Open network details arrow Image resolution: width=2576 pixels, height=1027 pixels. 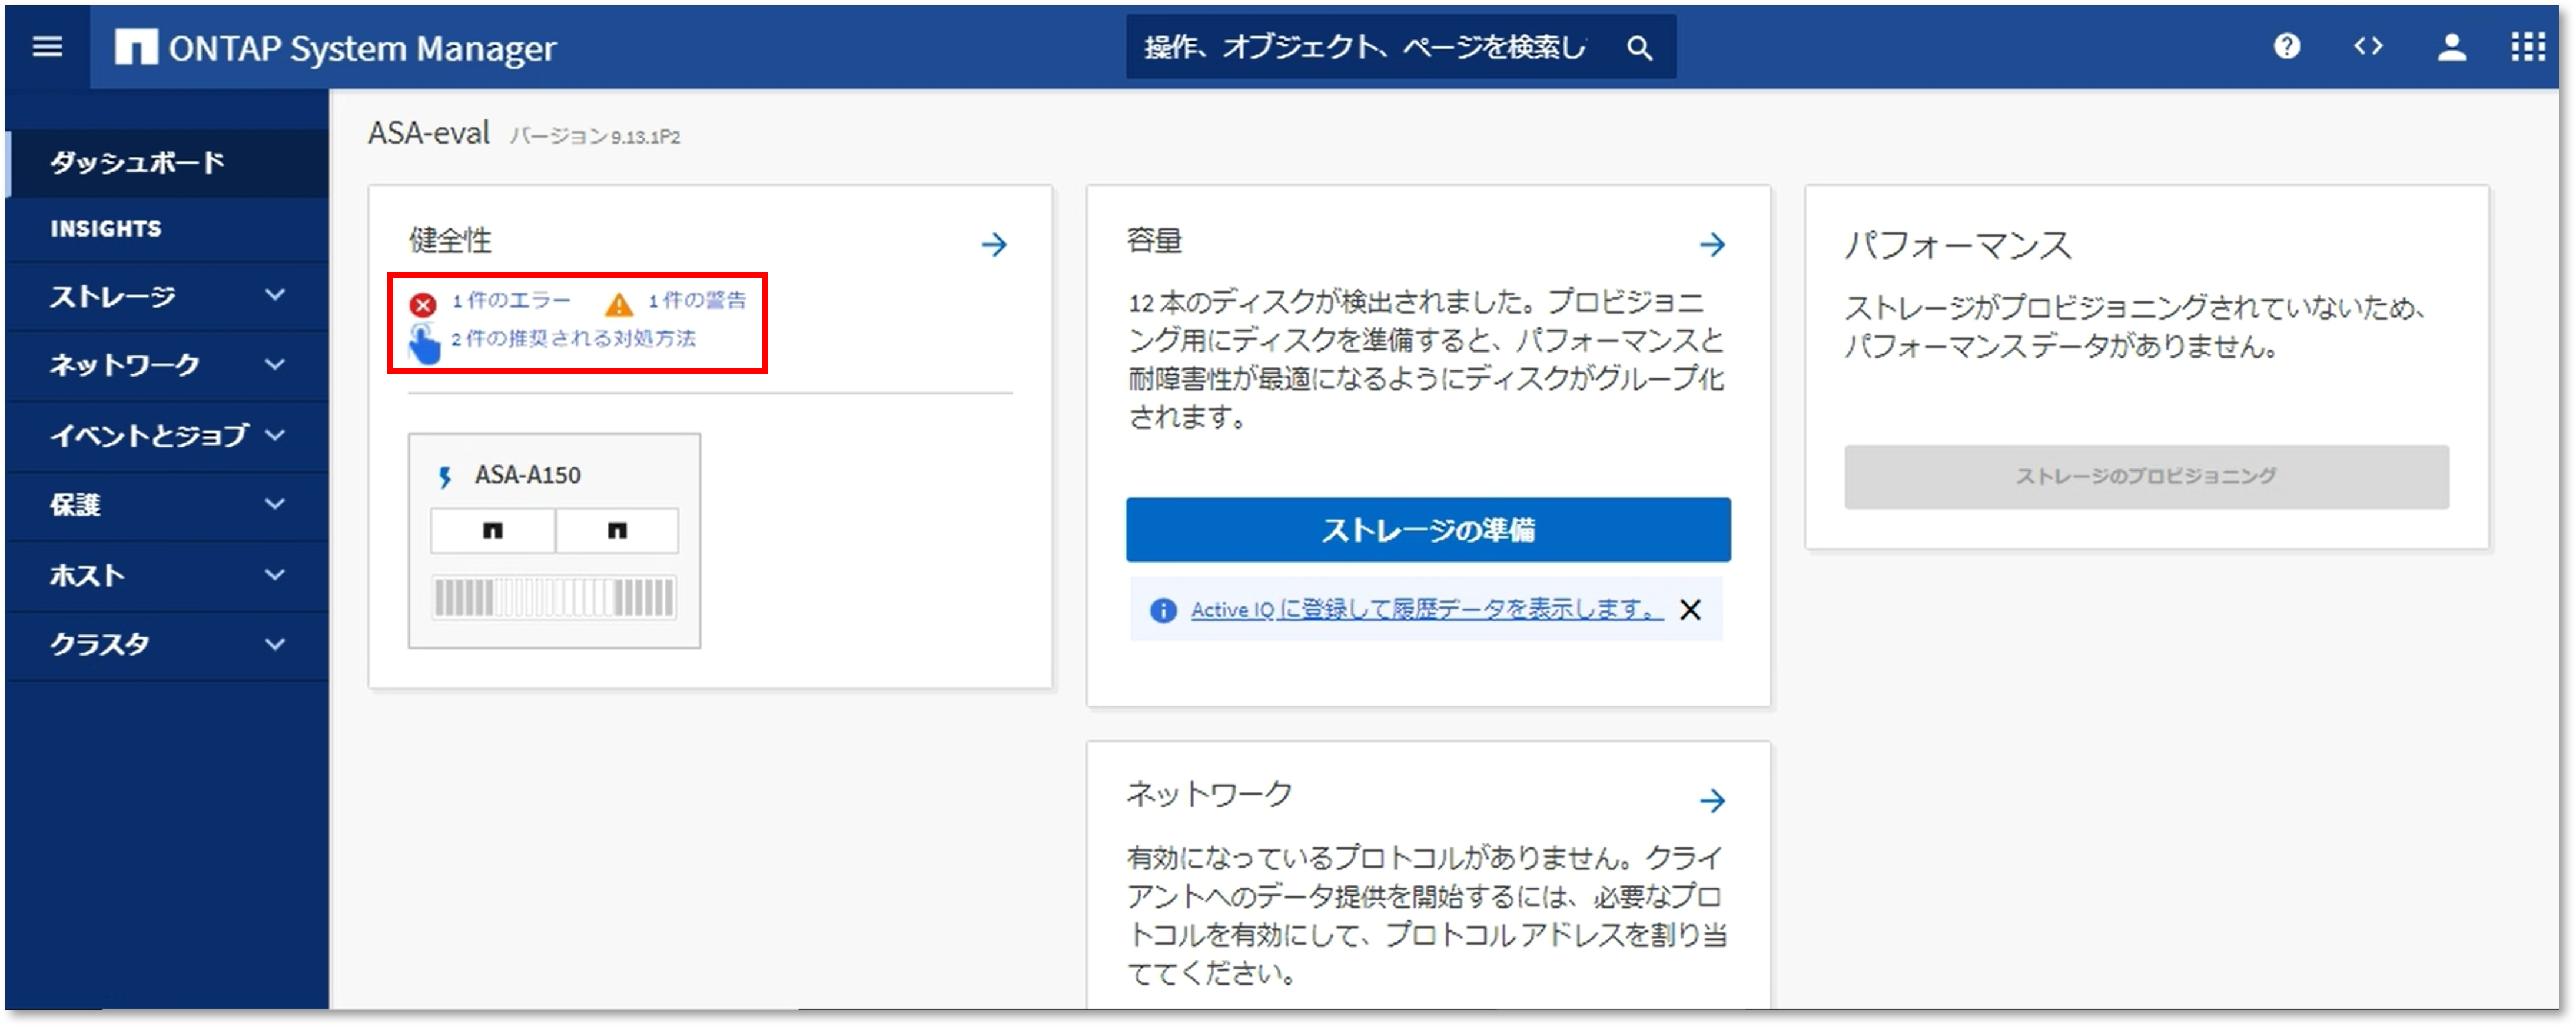[x=1713, y=800]
